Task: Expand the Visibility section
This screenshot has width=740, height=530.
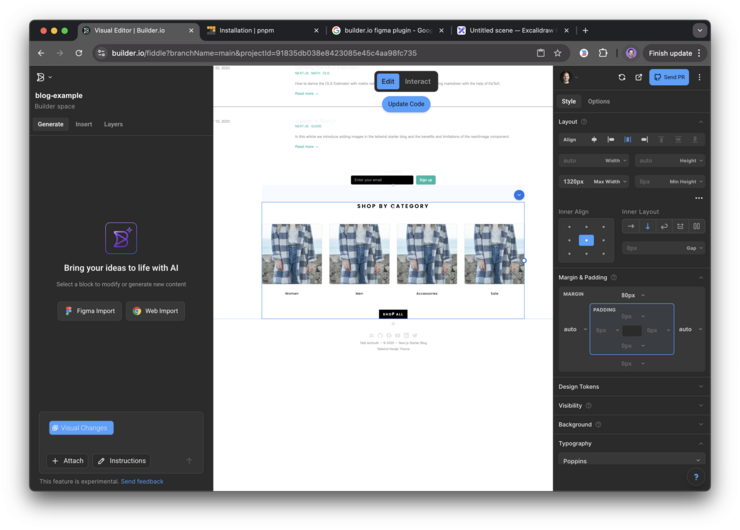Action: [631, 405]
